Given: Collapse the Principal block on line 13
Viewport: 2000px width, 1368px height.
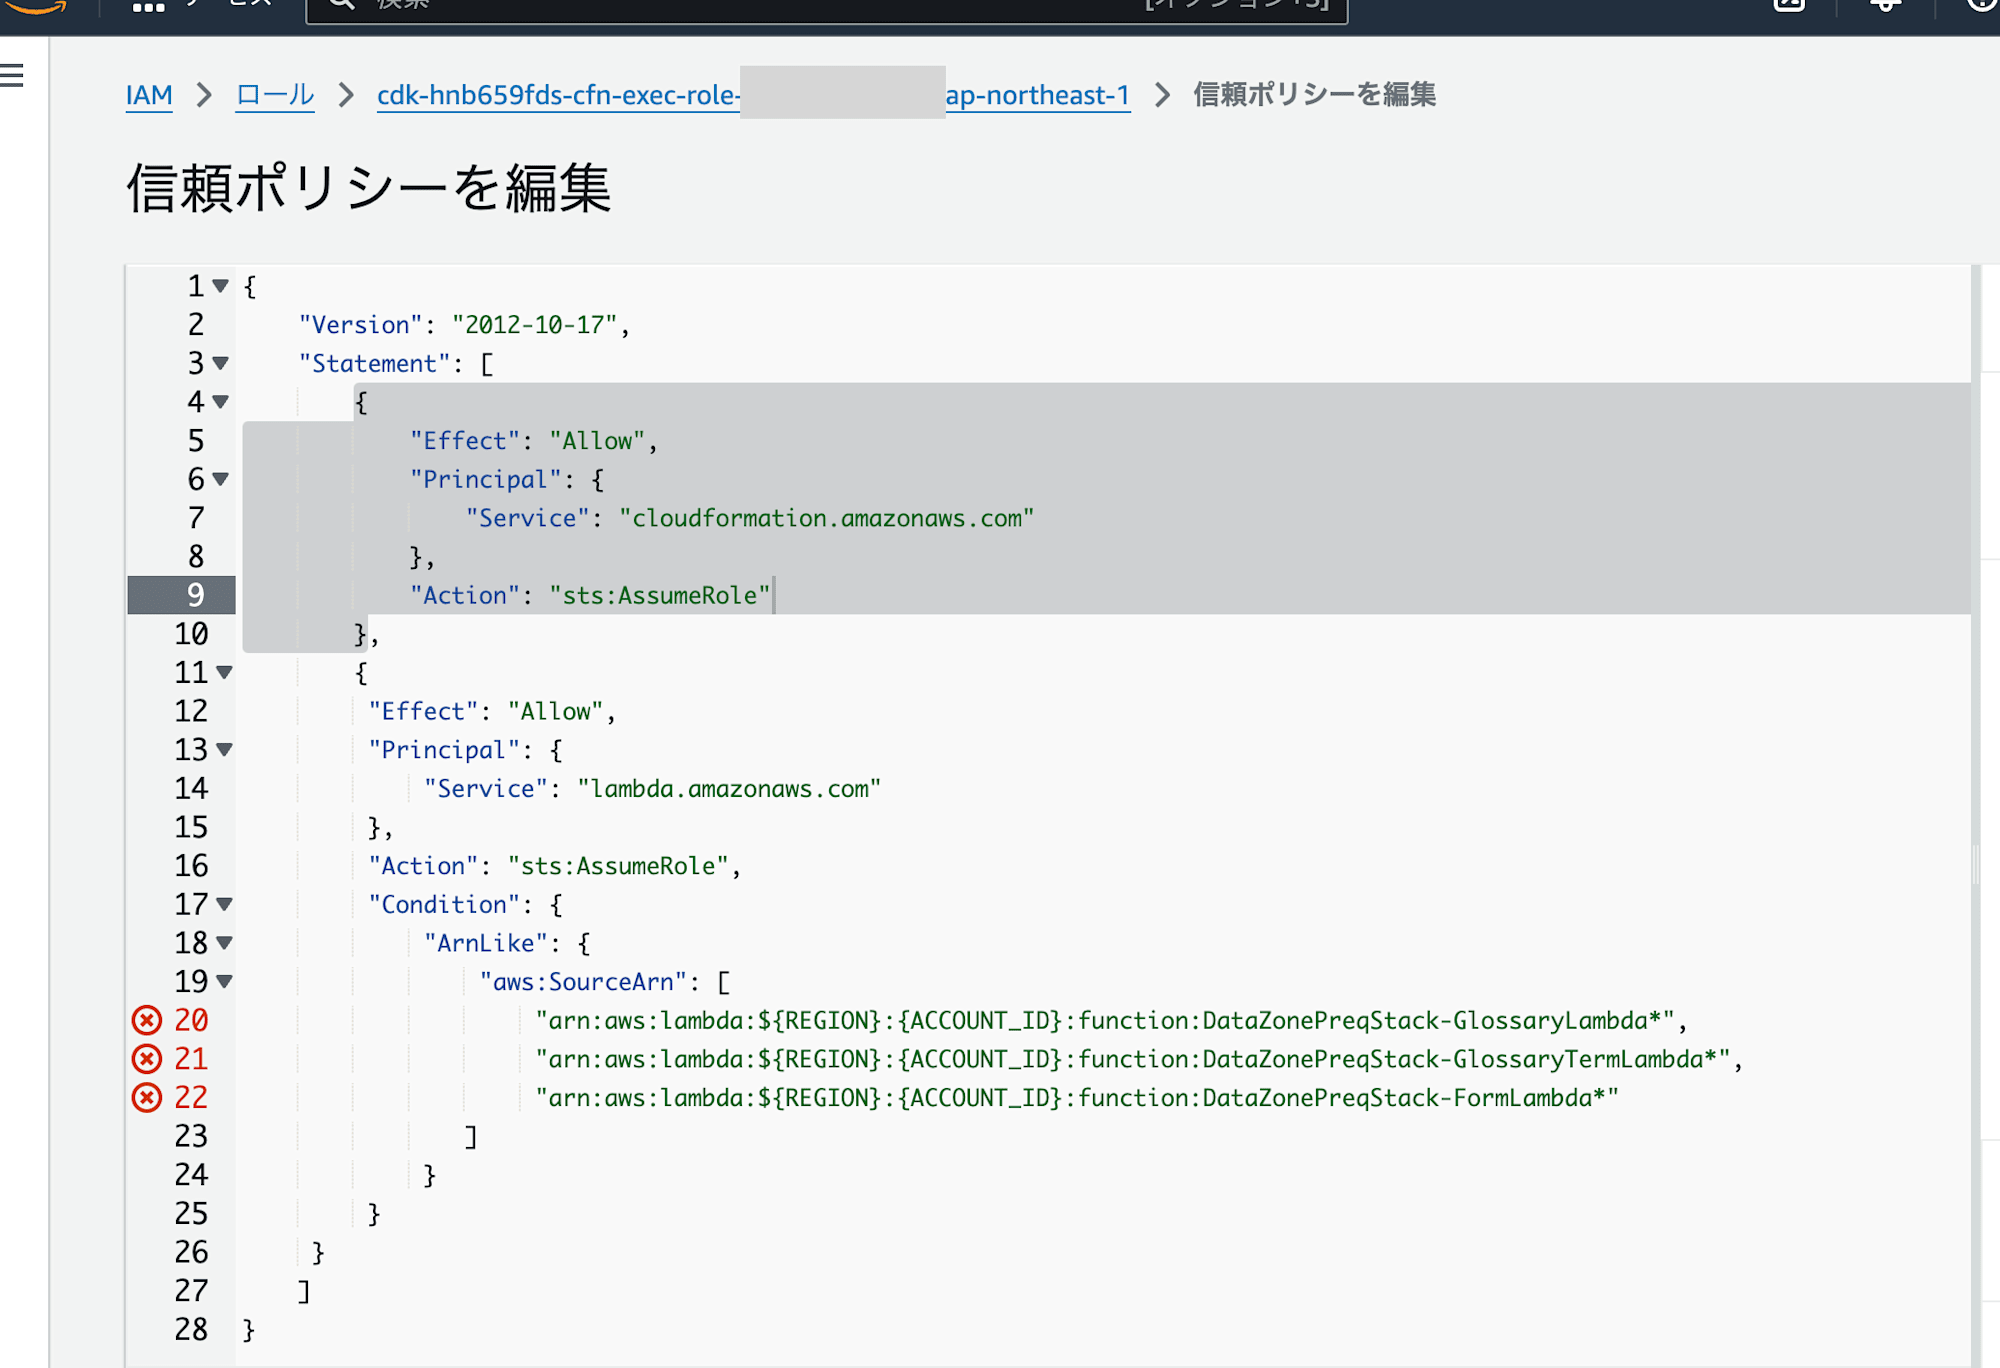Looking at the screenshot, I should point(225,749).
